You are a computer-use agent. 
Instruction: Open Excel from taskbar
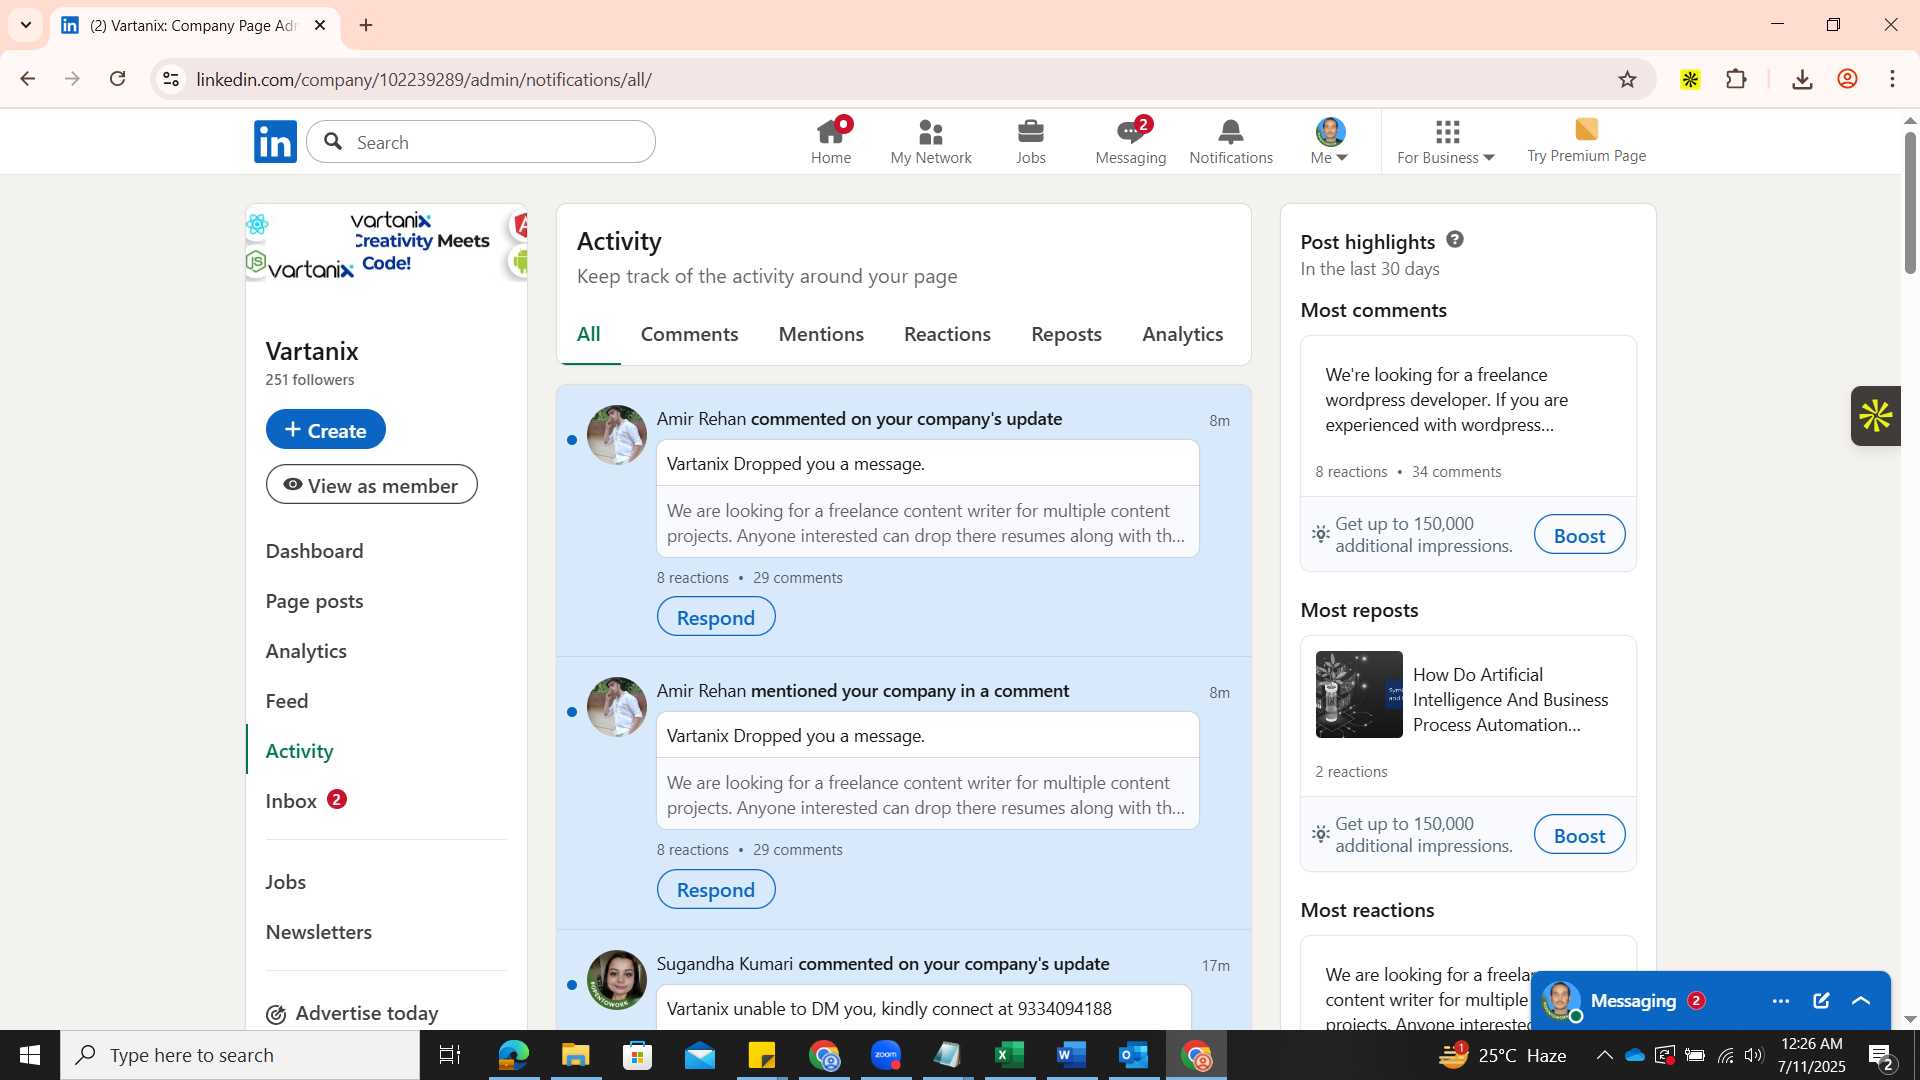1009,1055
